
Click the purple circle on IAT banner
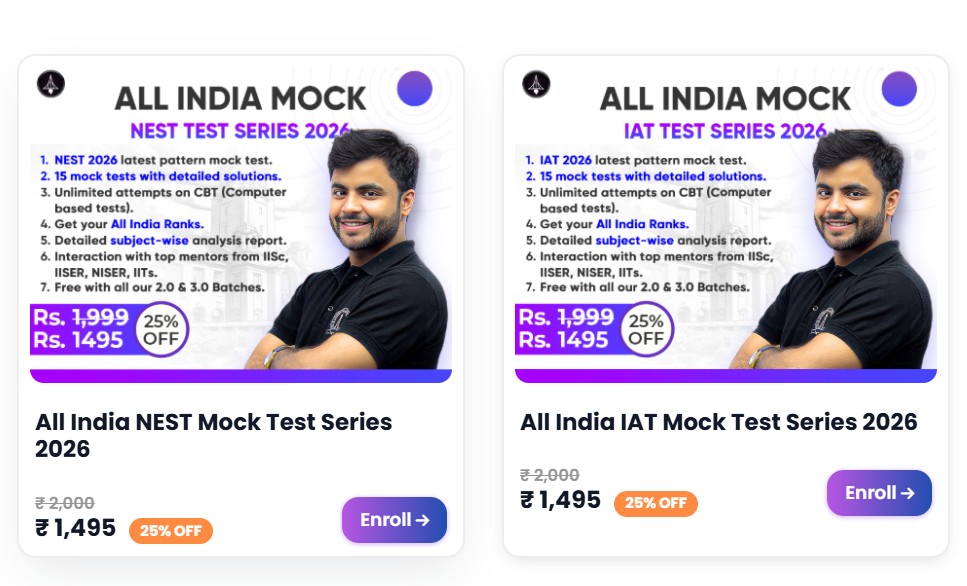tap(899, 89)
